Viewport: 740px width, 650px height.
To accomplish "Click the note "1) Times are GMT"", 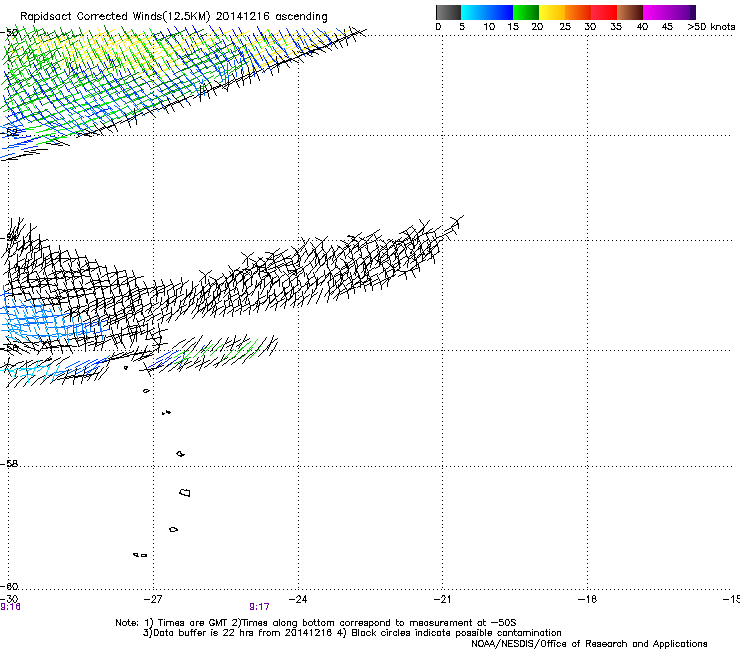I will coord(187,623).
